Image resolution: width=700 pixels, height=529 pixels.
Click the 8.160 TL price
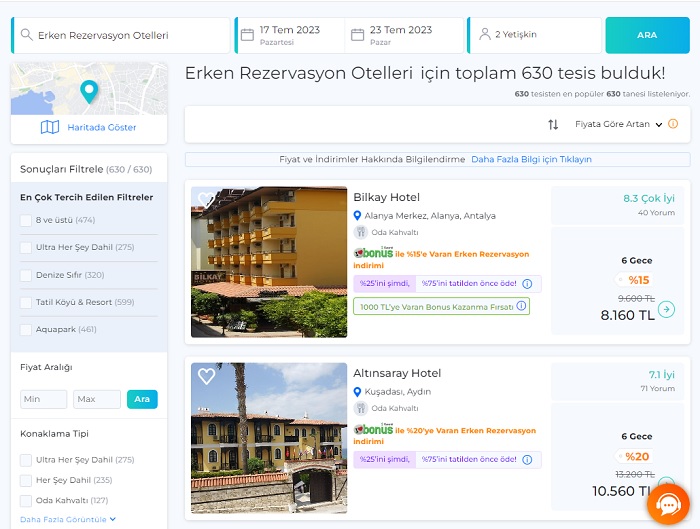[627, 315]
